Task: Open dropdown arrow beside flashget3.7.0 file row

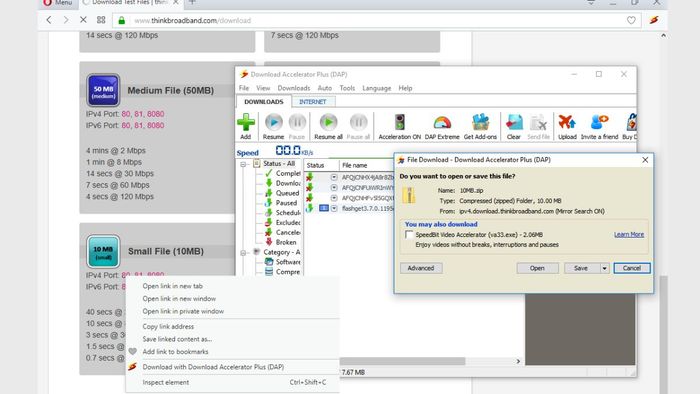Action: tap(334, 208)
